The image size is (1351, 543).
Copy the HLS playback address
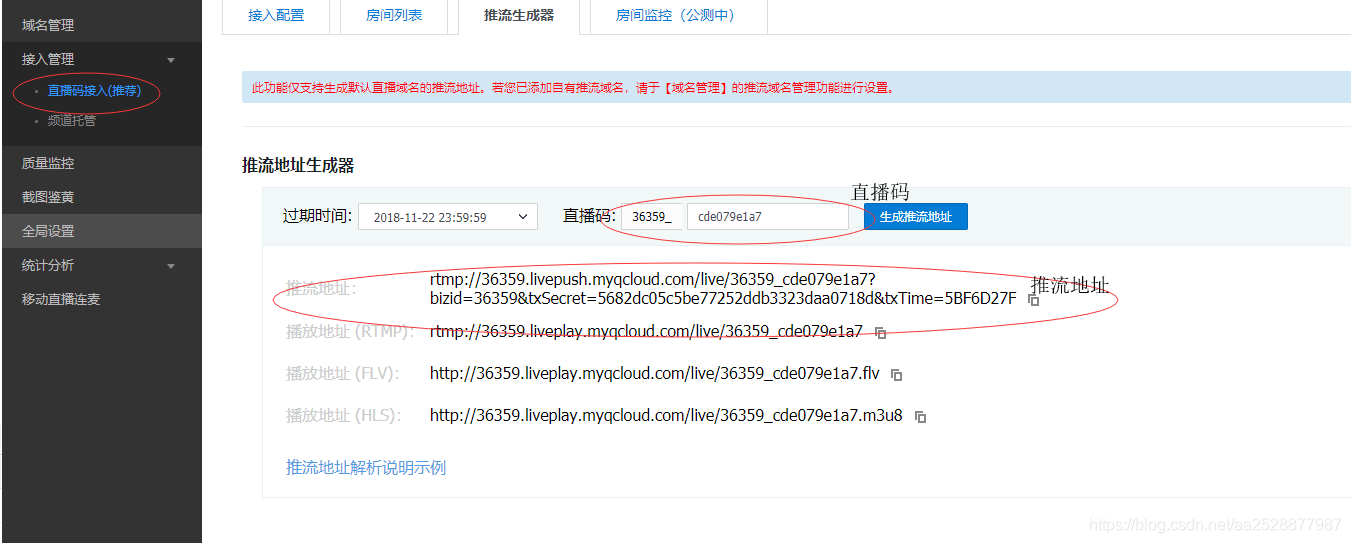[921, 417]
